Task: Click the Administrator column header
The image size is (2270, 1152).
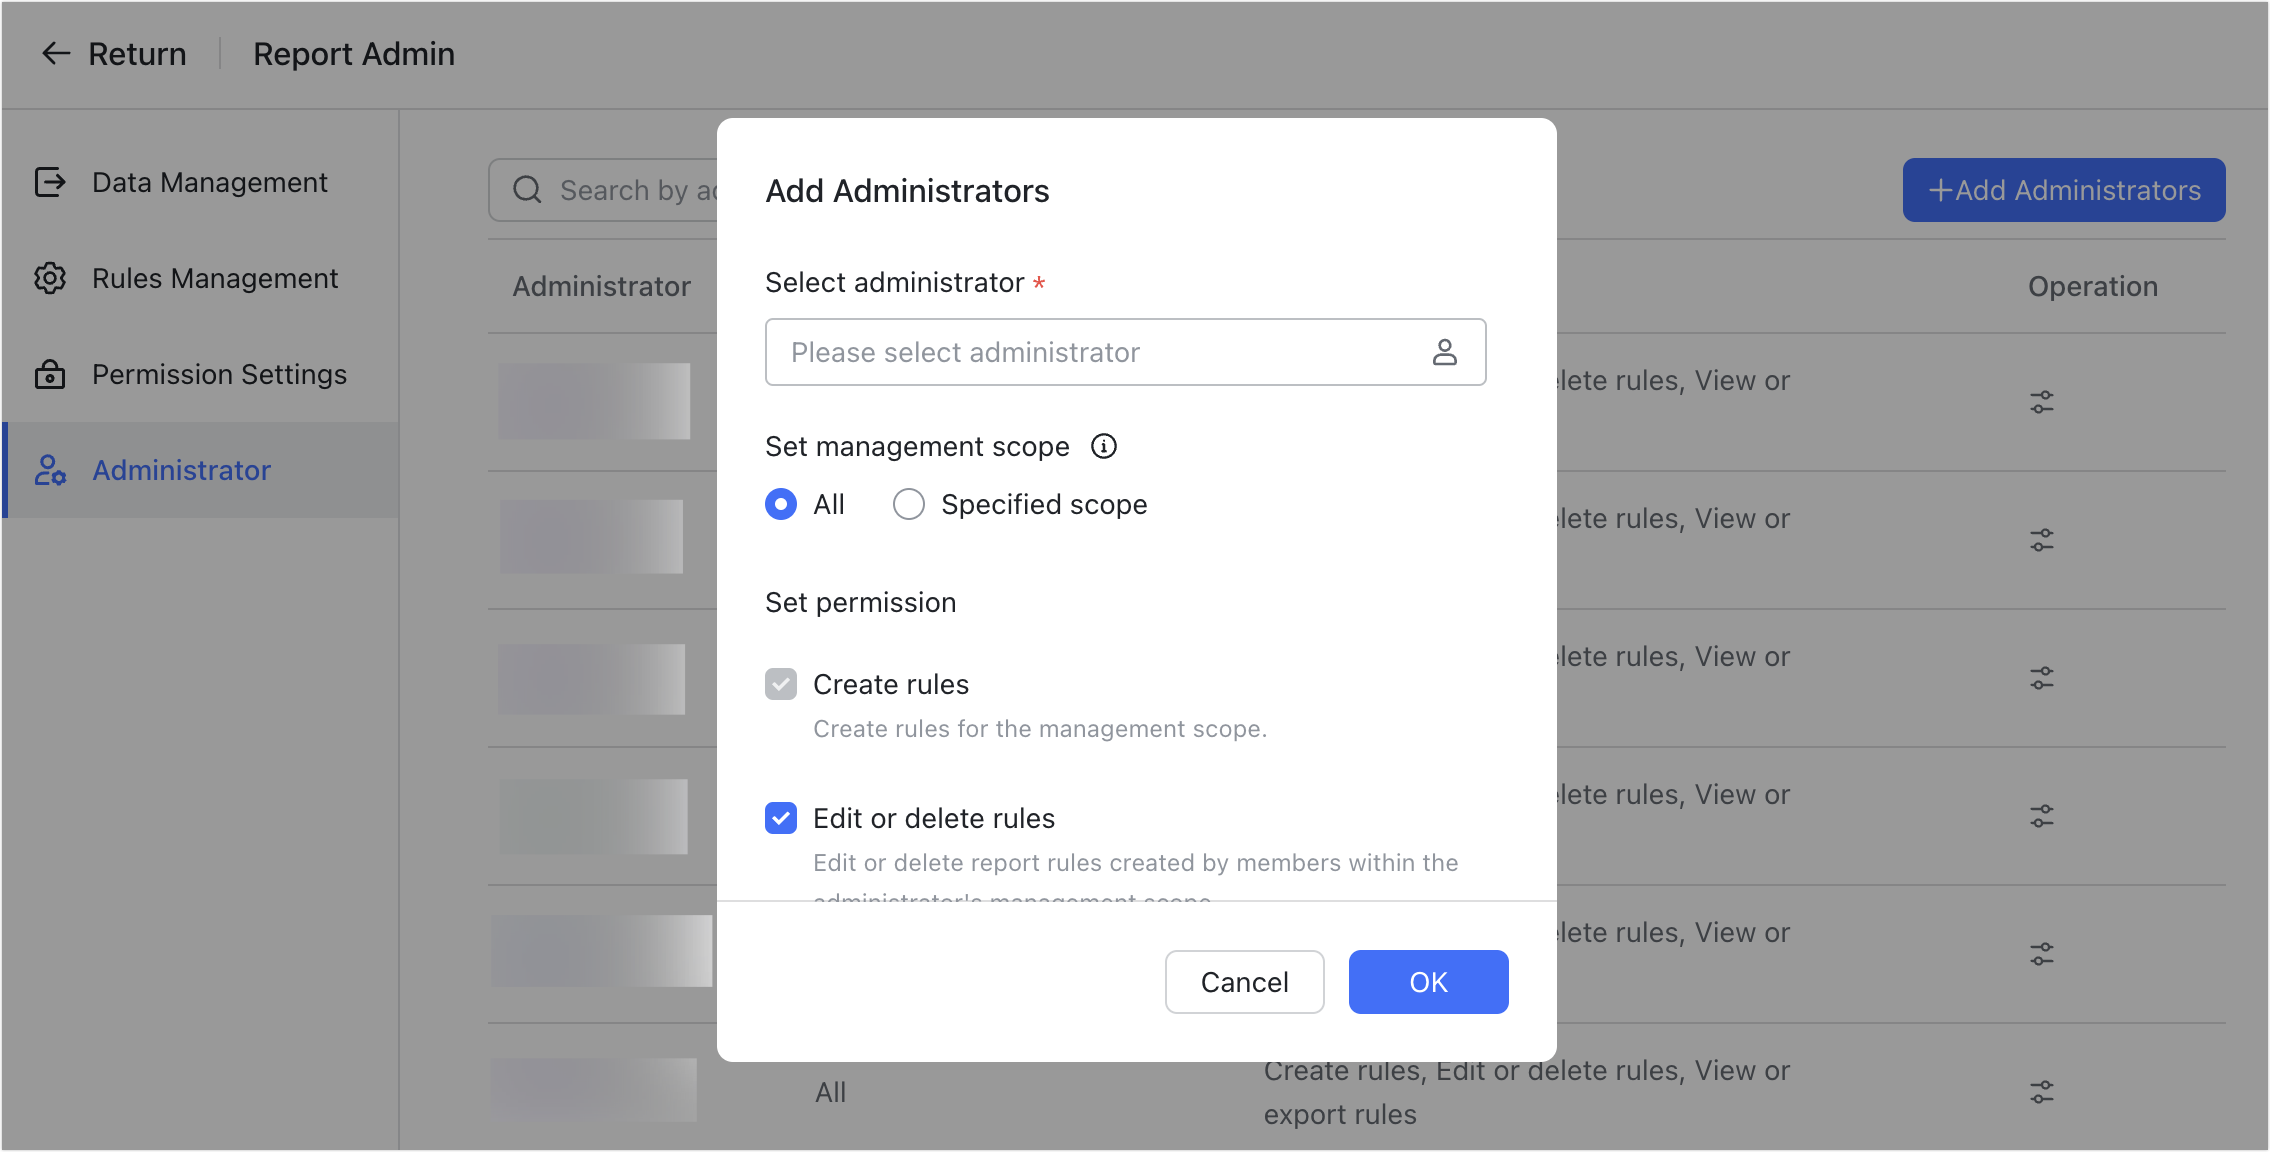Action: pyautogui.click(x=601, y=287)
